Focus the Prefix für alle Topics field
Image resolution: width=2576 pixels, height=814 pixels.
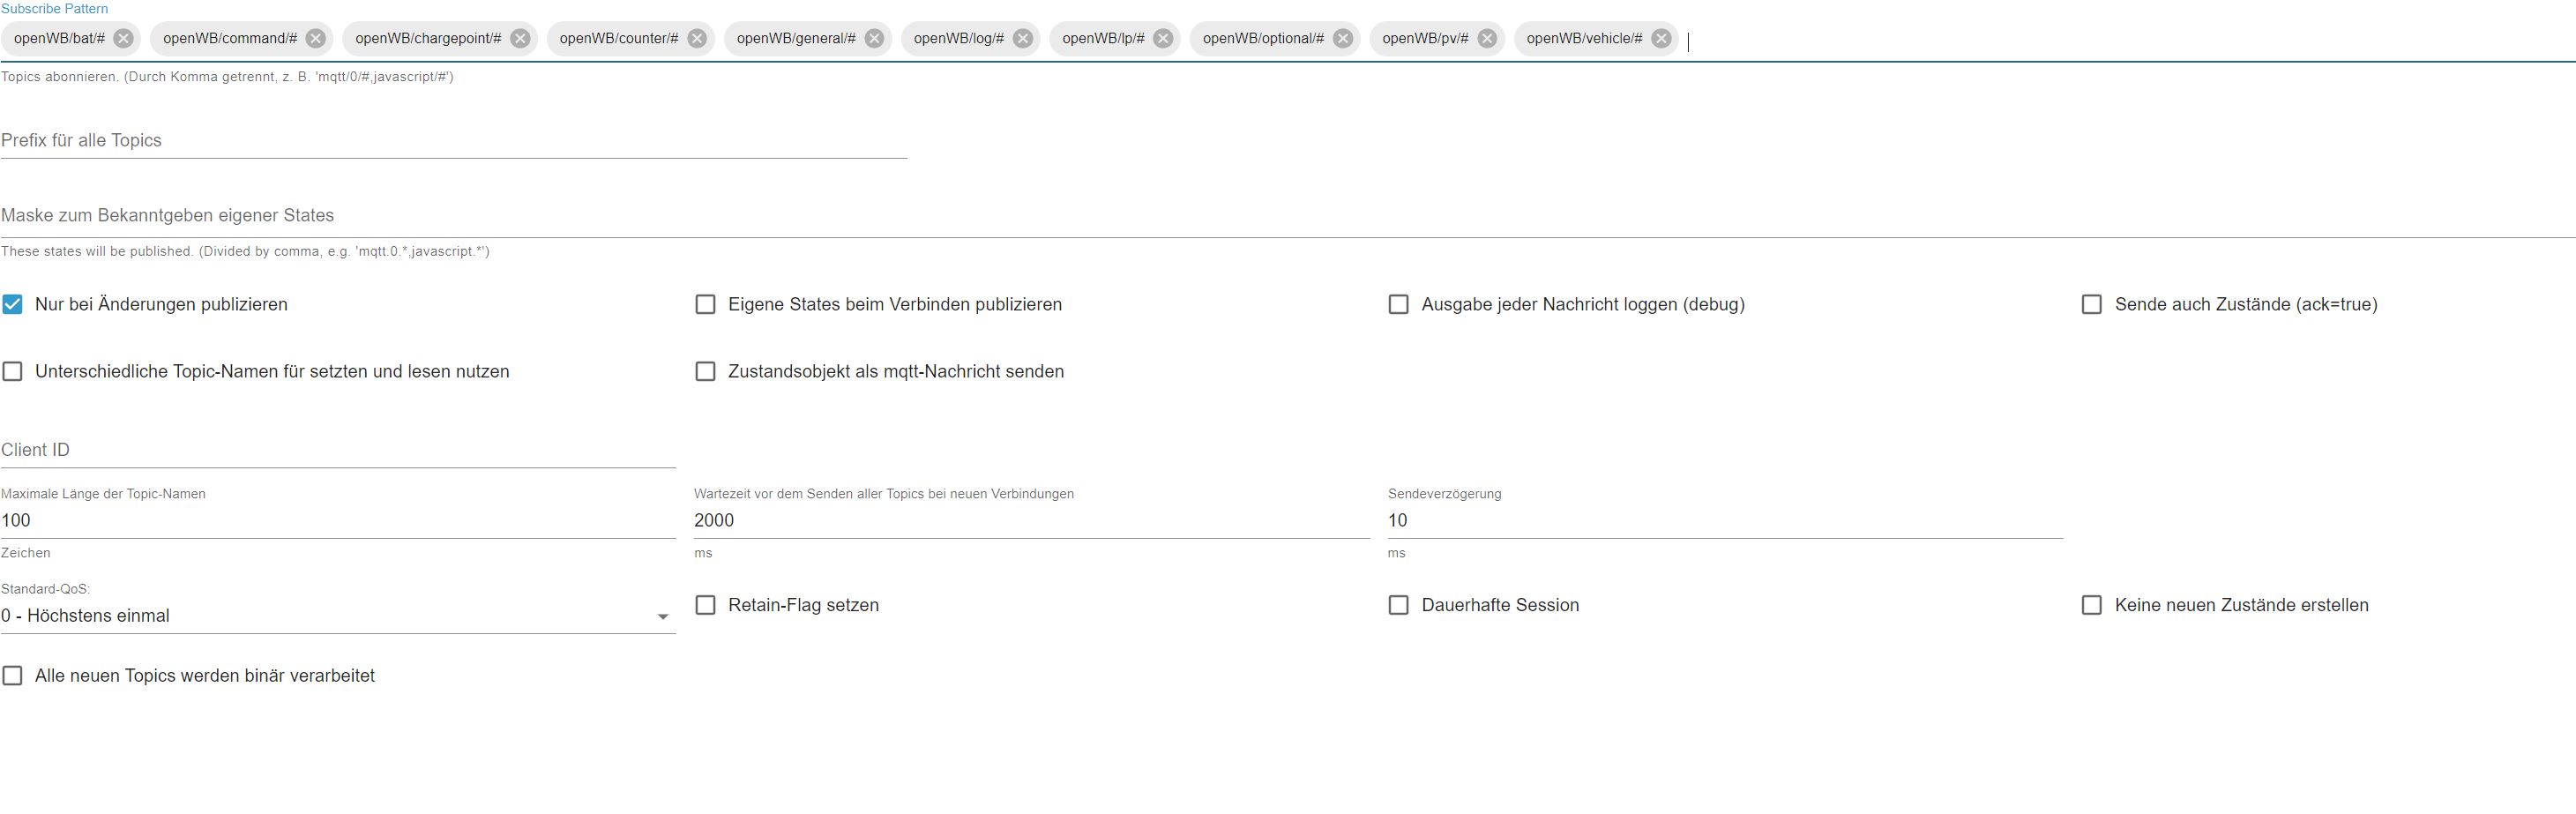[x=454, y=141]
